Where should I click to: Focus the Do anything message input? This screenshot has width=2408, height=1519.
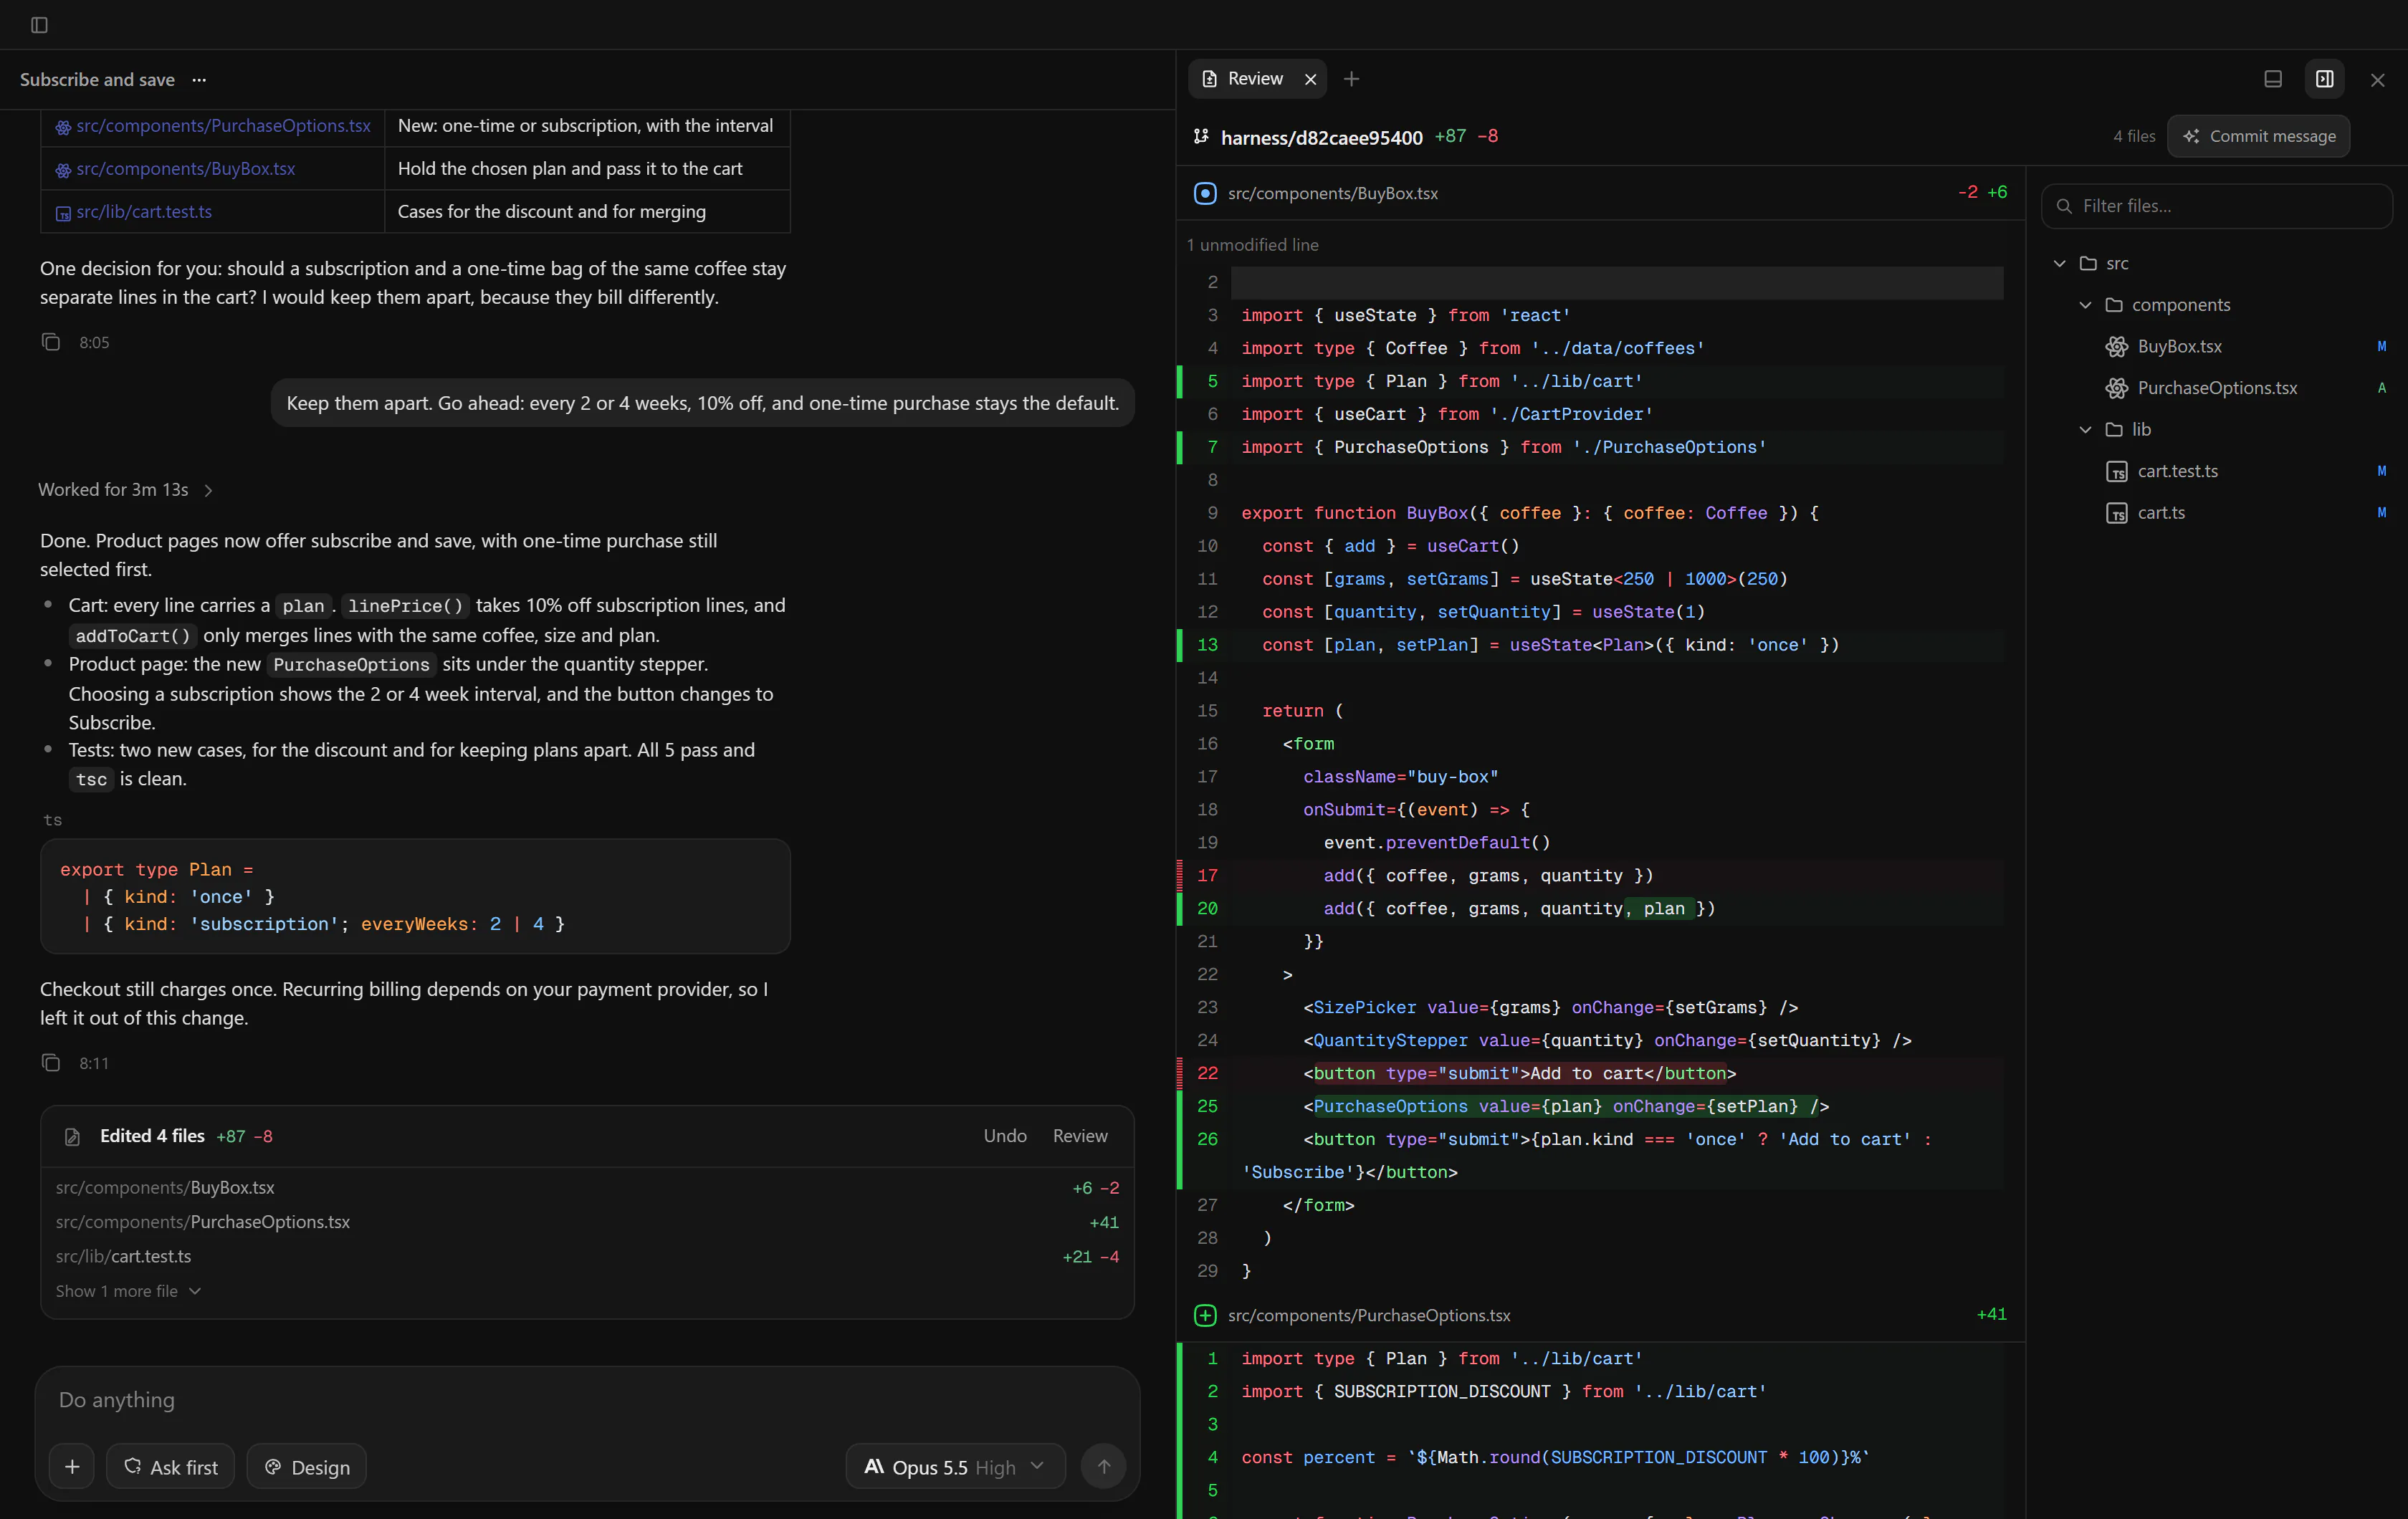click(588, 1400)
